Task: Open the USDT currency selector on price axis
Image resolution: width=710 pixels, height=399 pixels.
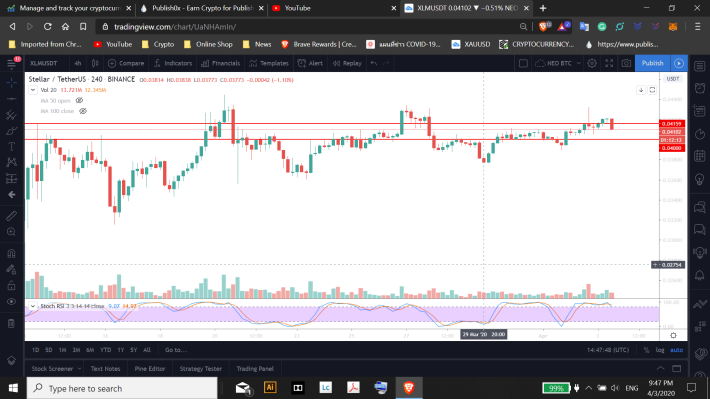Action: tap(672, 79)
